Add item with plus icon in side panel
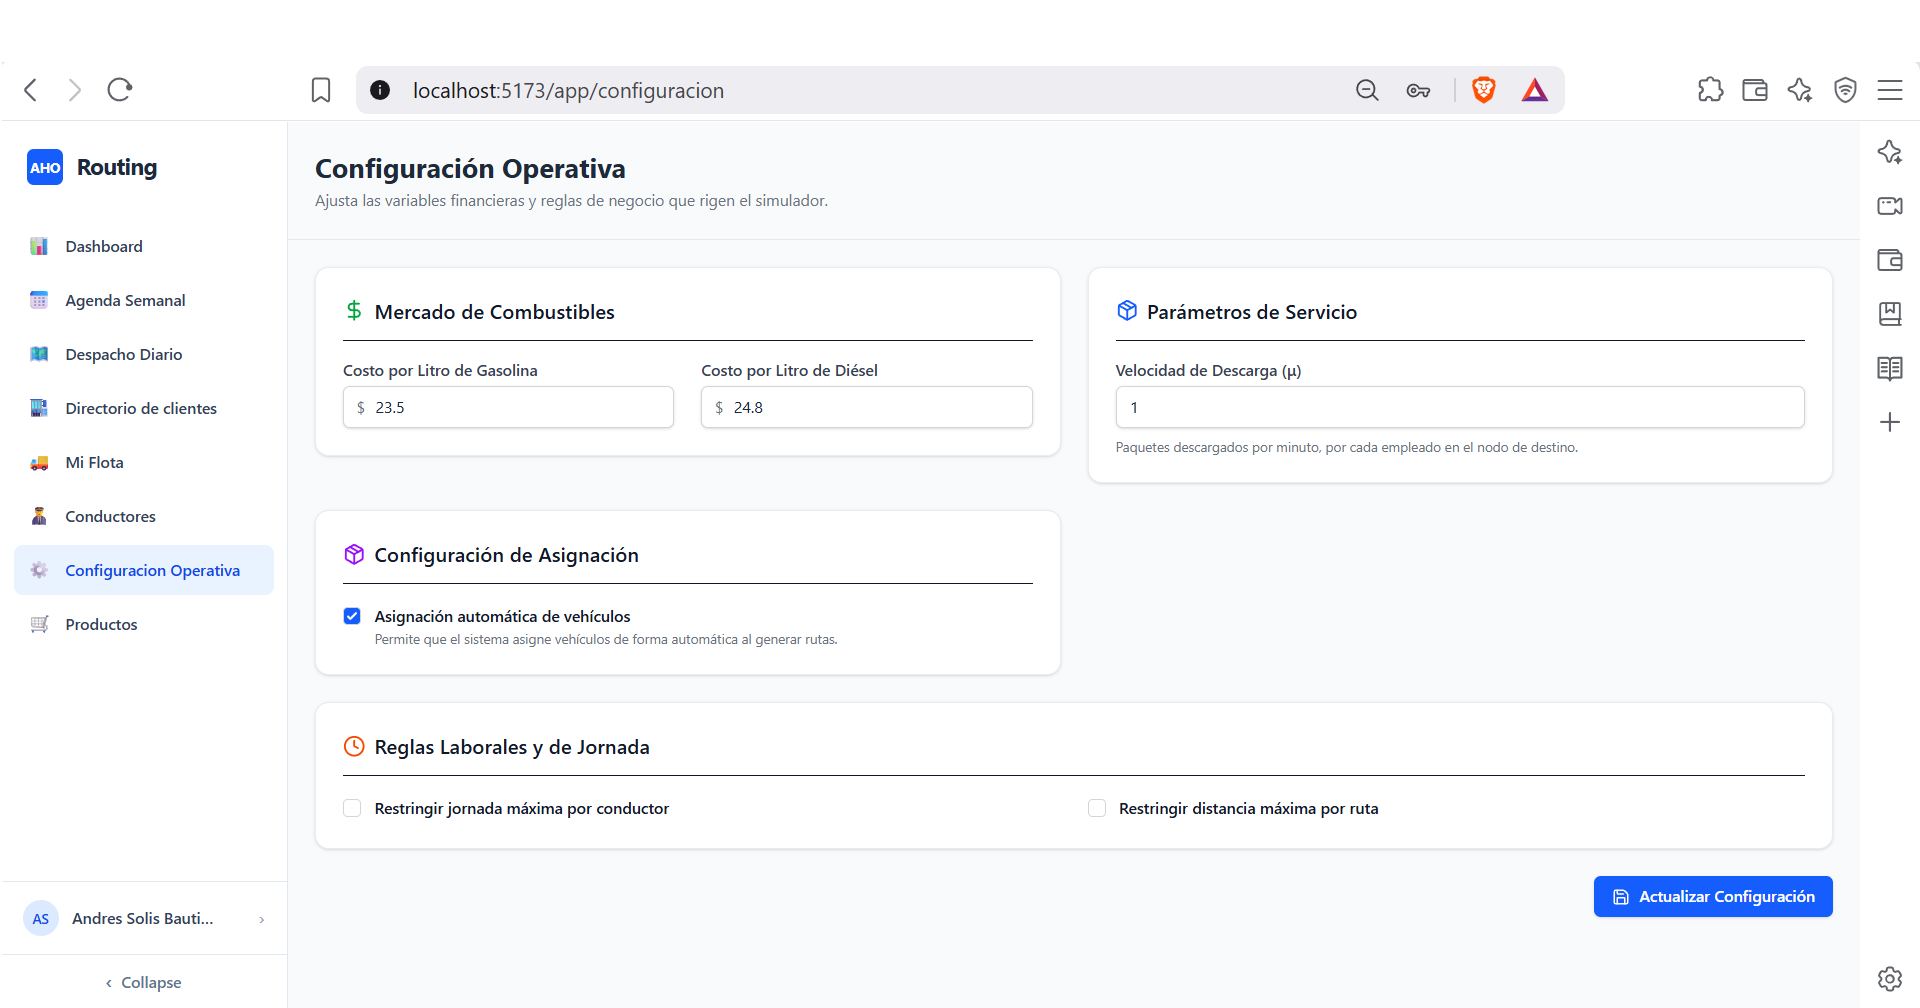Viewport: 1920px width, 1008px height. (1890, 422)
